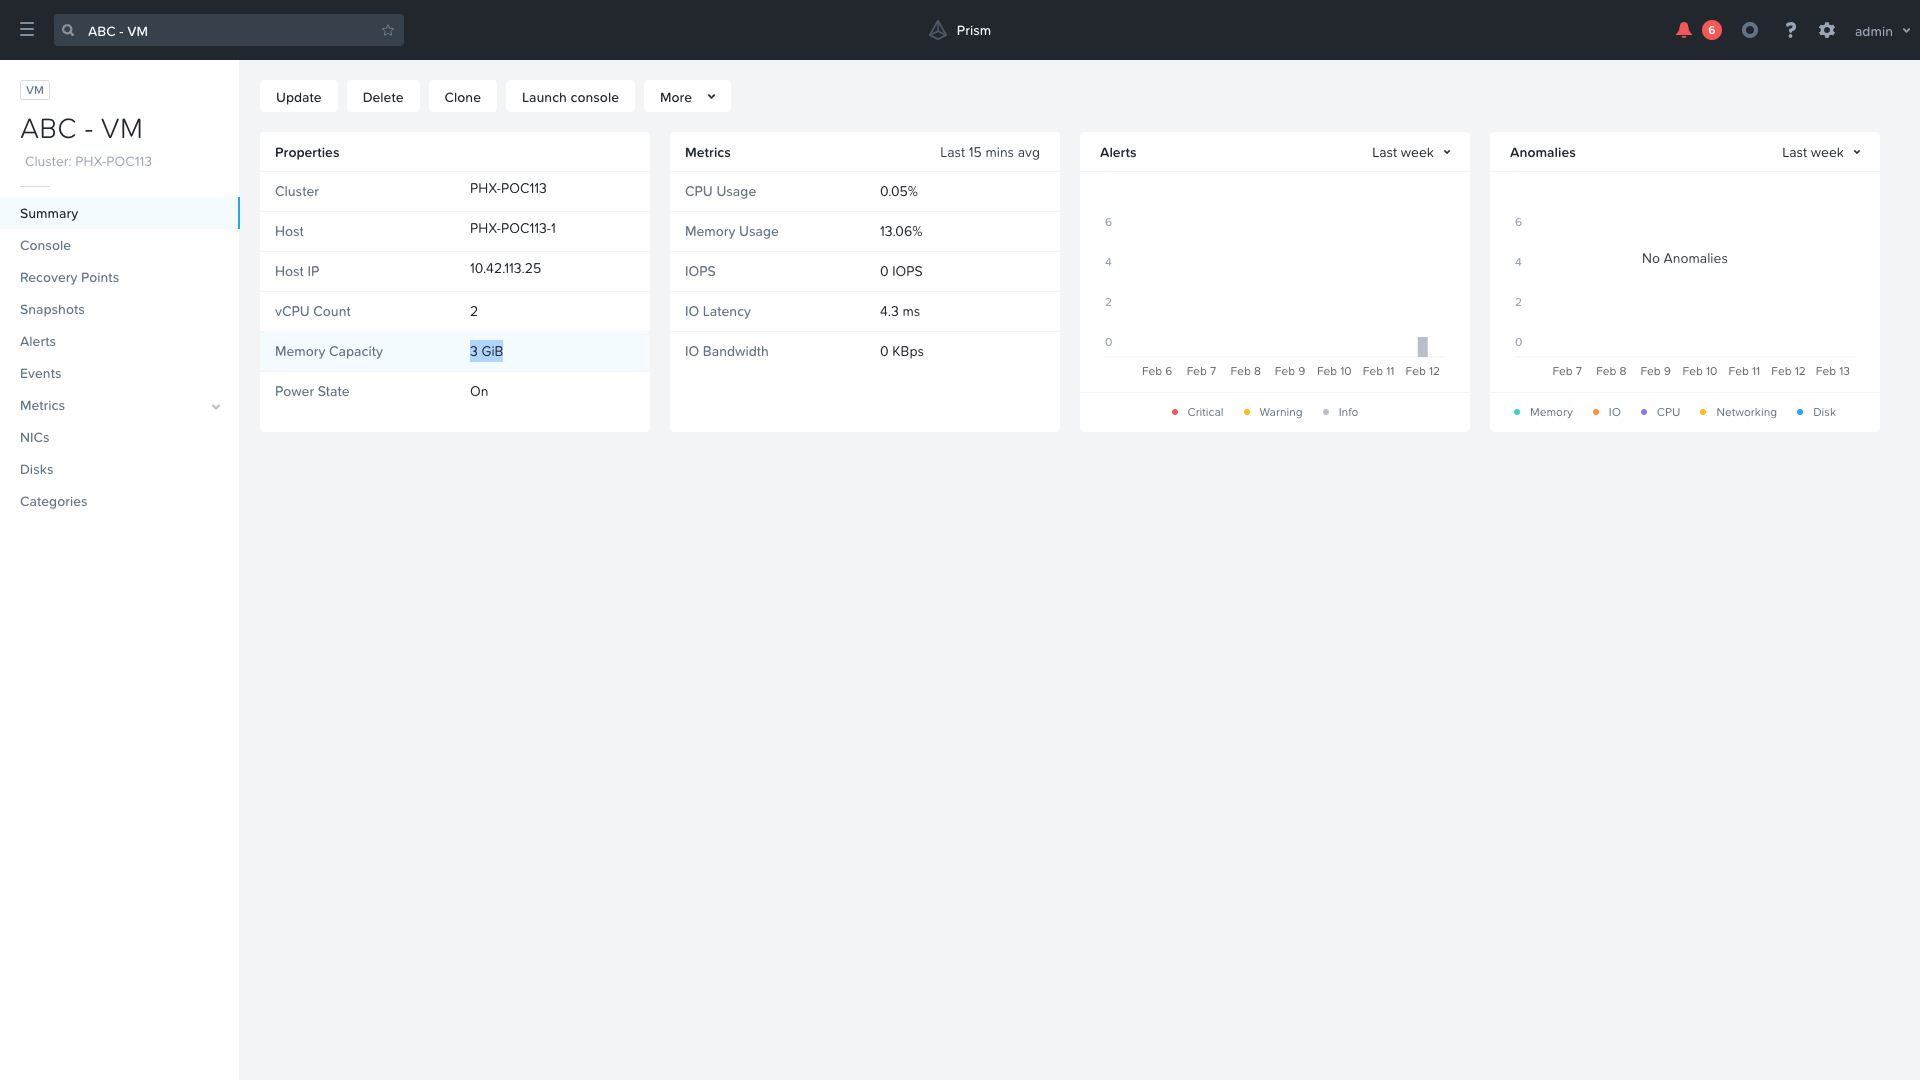Click CPU Usage value 0.05%

tap(899, 191)
